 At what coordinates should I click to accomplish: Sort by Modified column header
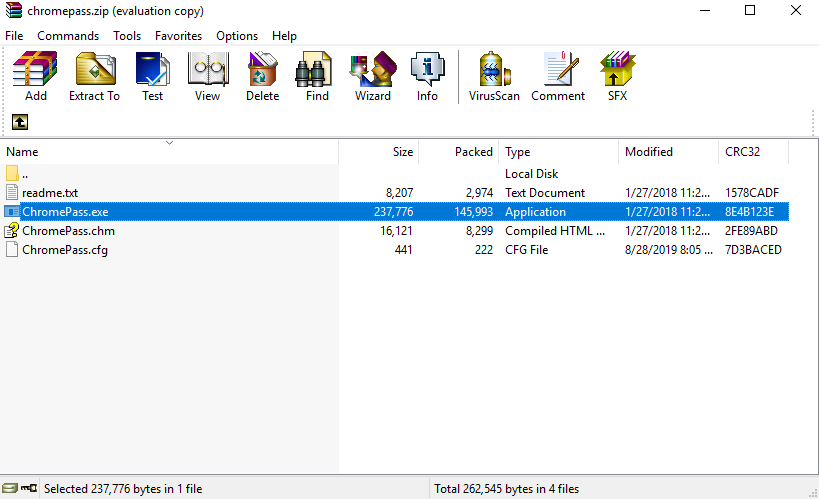point(669,152)
